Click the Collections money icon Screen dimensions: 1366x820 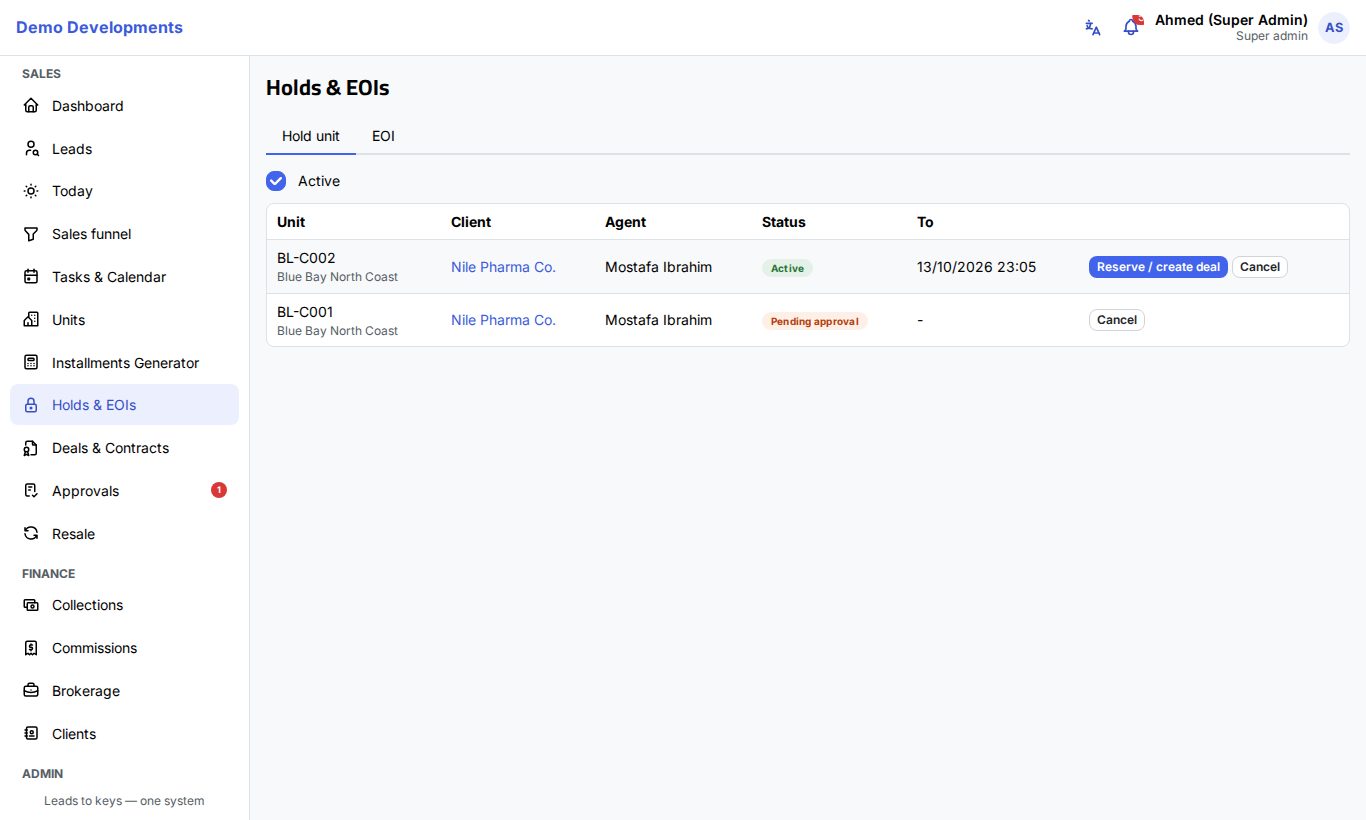click(31, 605)
